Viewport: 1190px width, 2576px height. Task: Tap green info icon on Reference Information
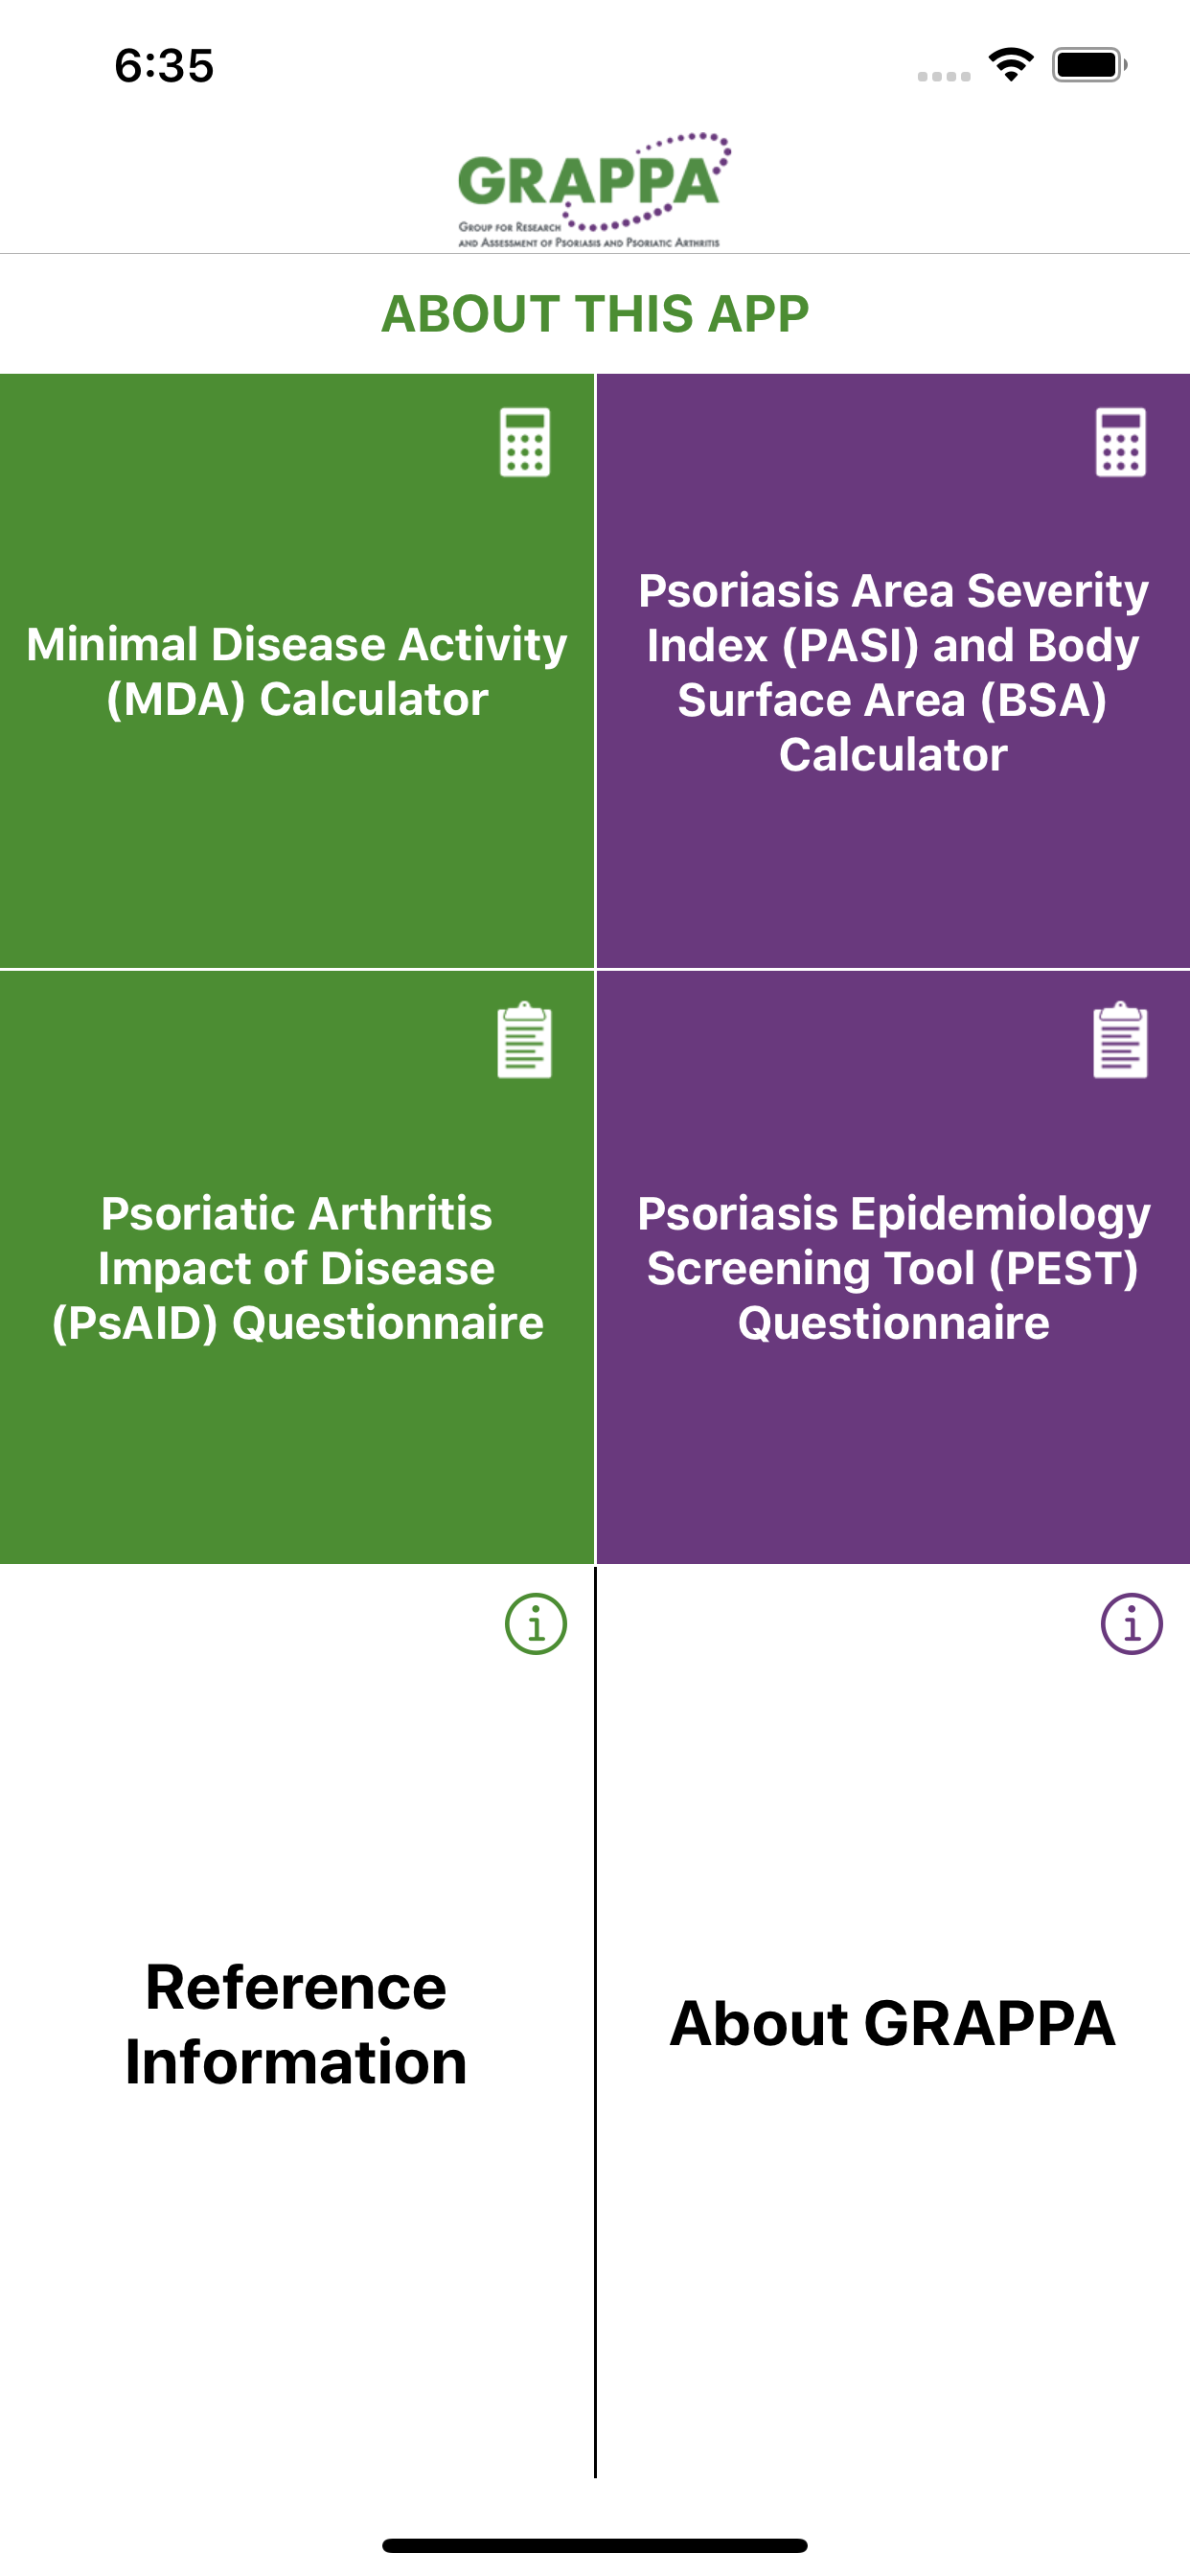536,1624
